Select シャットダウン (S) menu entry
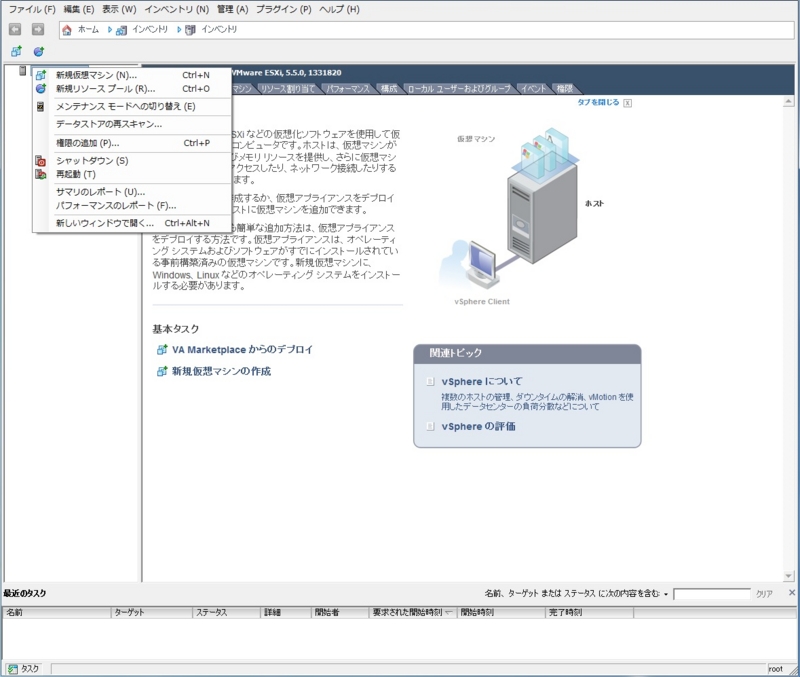This screenshot has width=800, height=677. pos(132,161)
